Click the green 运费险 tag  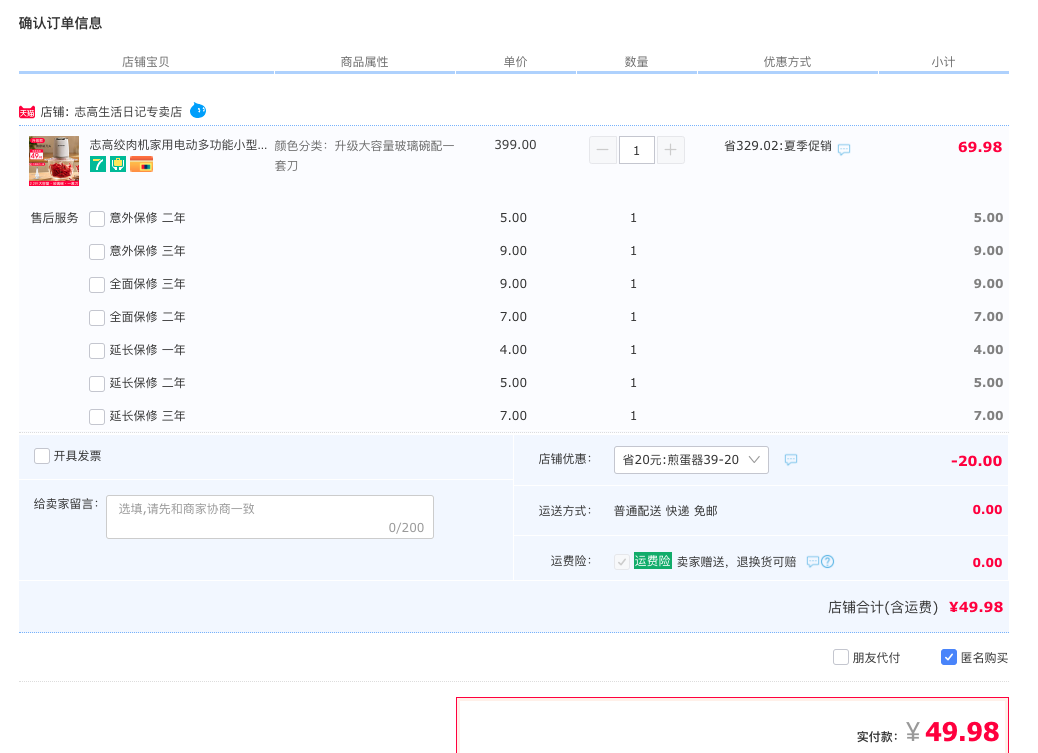pos(653,561)
